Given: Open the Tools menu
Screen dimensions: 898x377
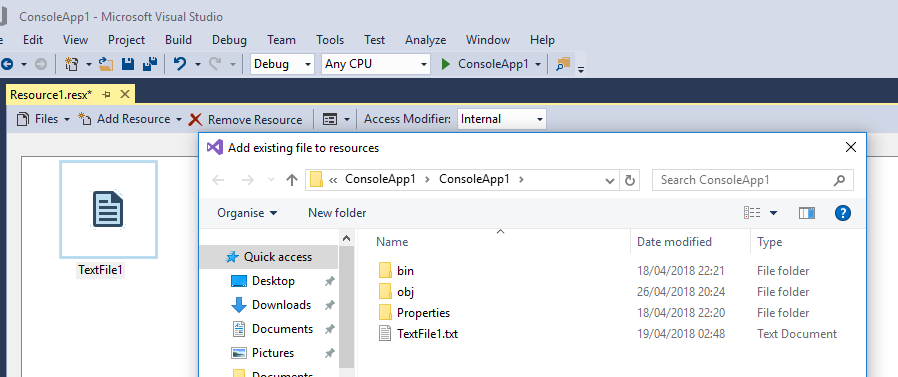Looking at the screenshot, I should (x=330, y=40).
